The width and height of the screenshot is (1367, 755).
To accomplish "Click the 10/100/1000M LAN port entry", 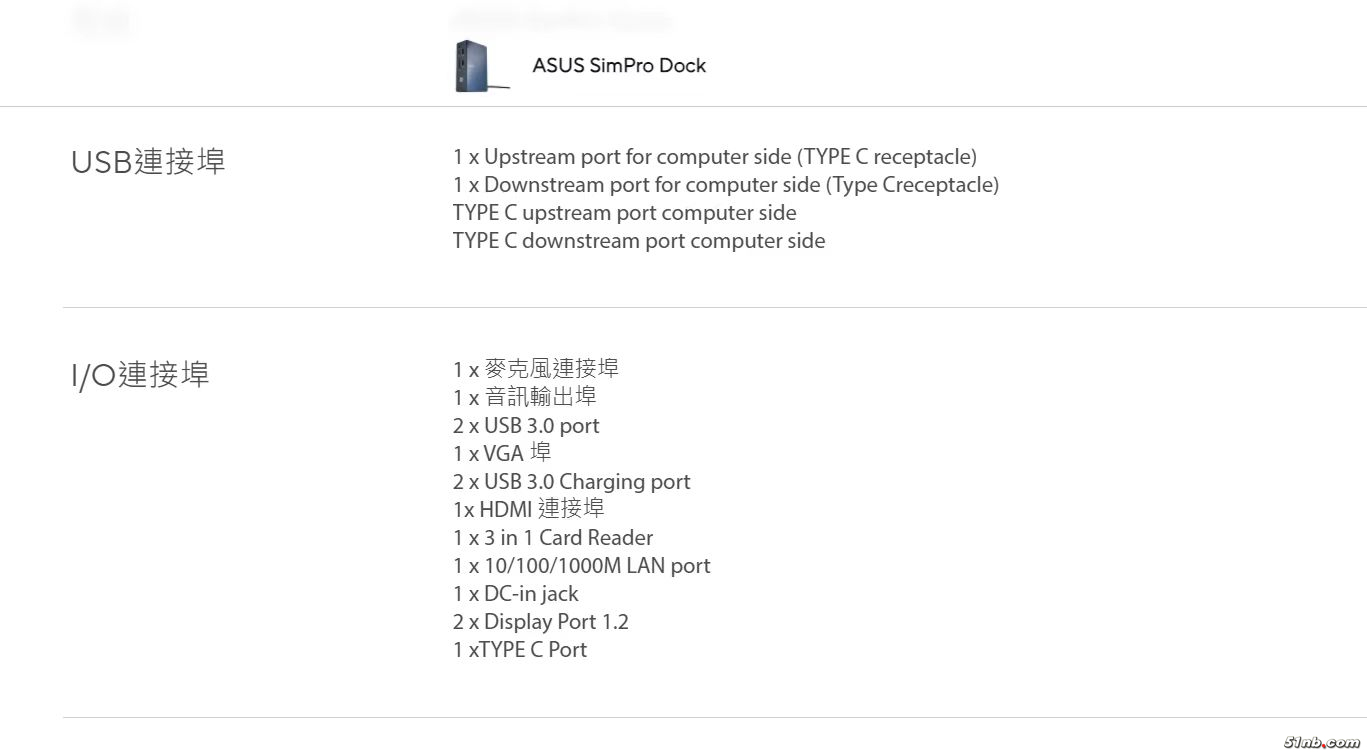I will (581, 566).
